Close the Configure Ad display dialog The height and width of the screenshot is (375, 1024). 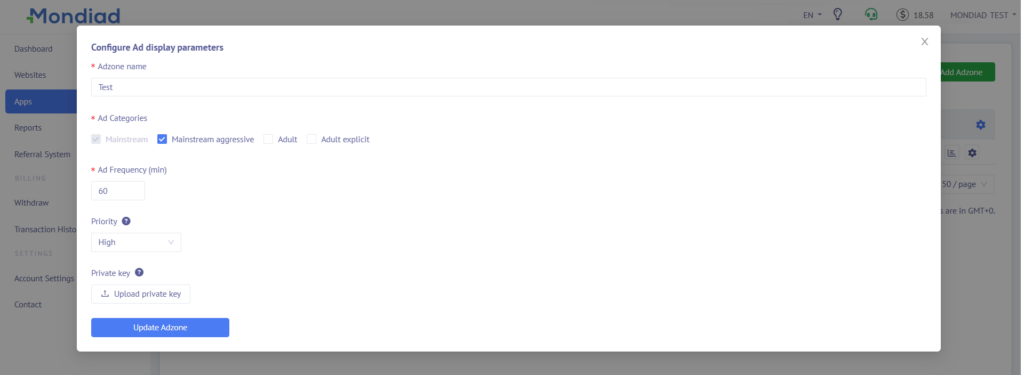pos(924,42)
